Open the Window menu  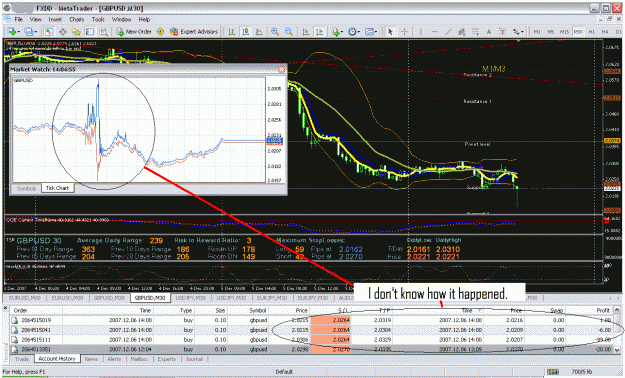click(x=121, y=19)
